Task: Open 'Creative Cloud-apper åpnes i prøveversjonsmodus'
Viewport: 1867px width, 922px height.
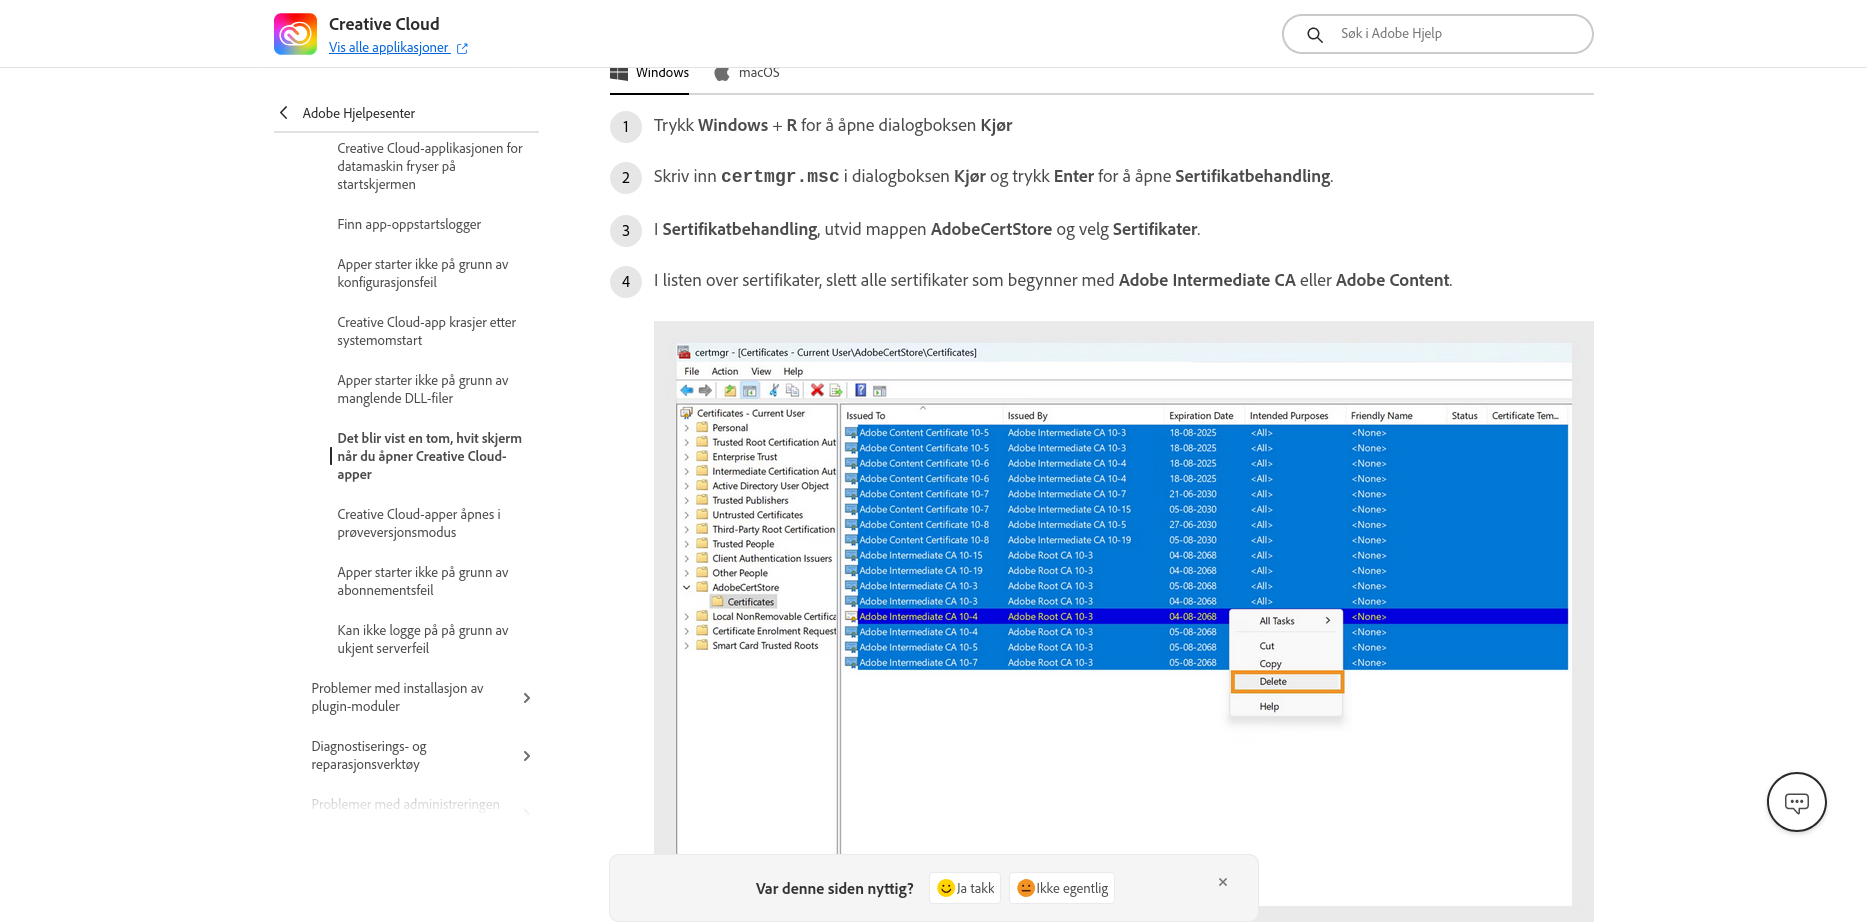Action: click(x=419, y=523)
